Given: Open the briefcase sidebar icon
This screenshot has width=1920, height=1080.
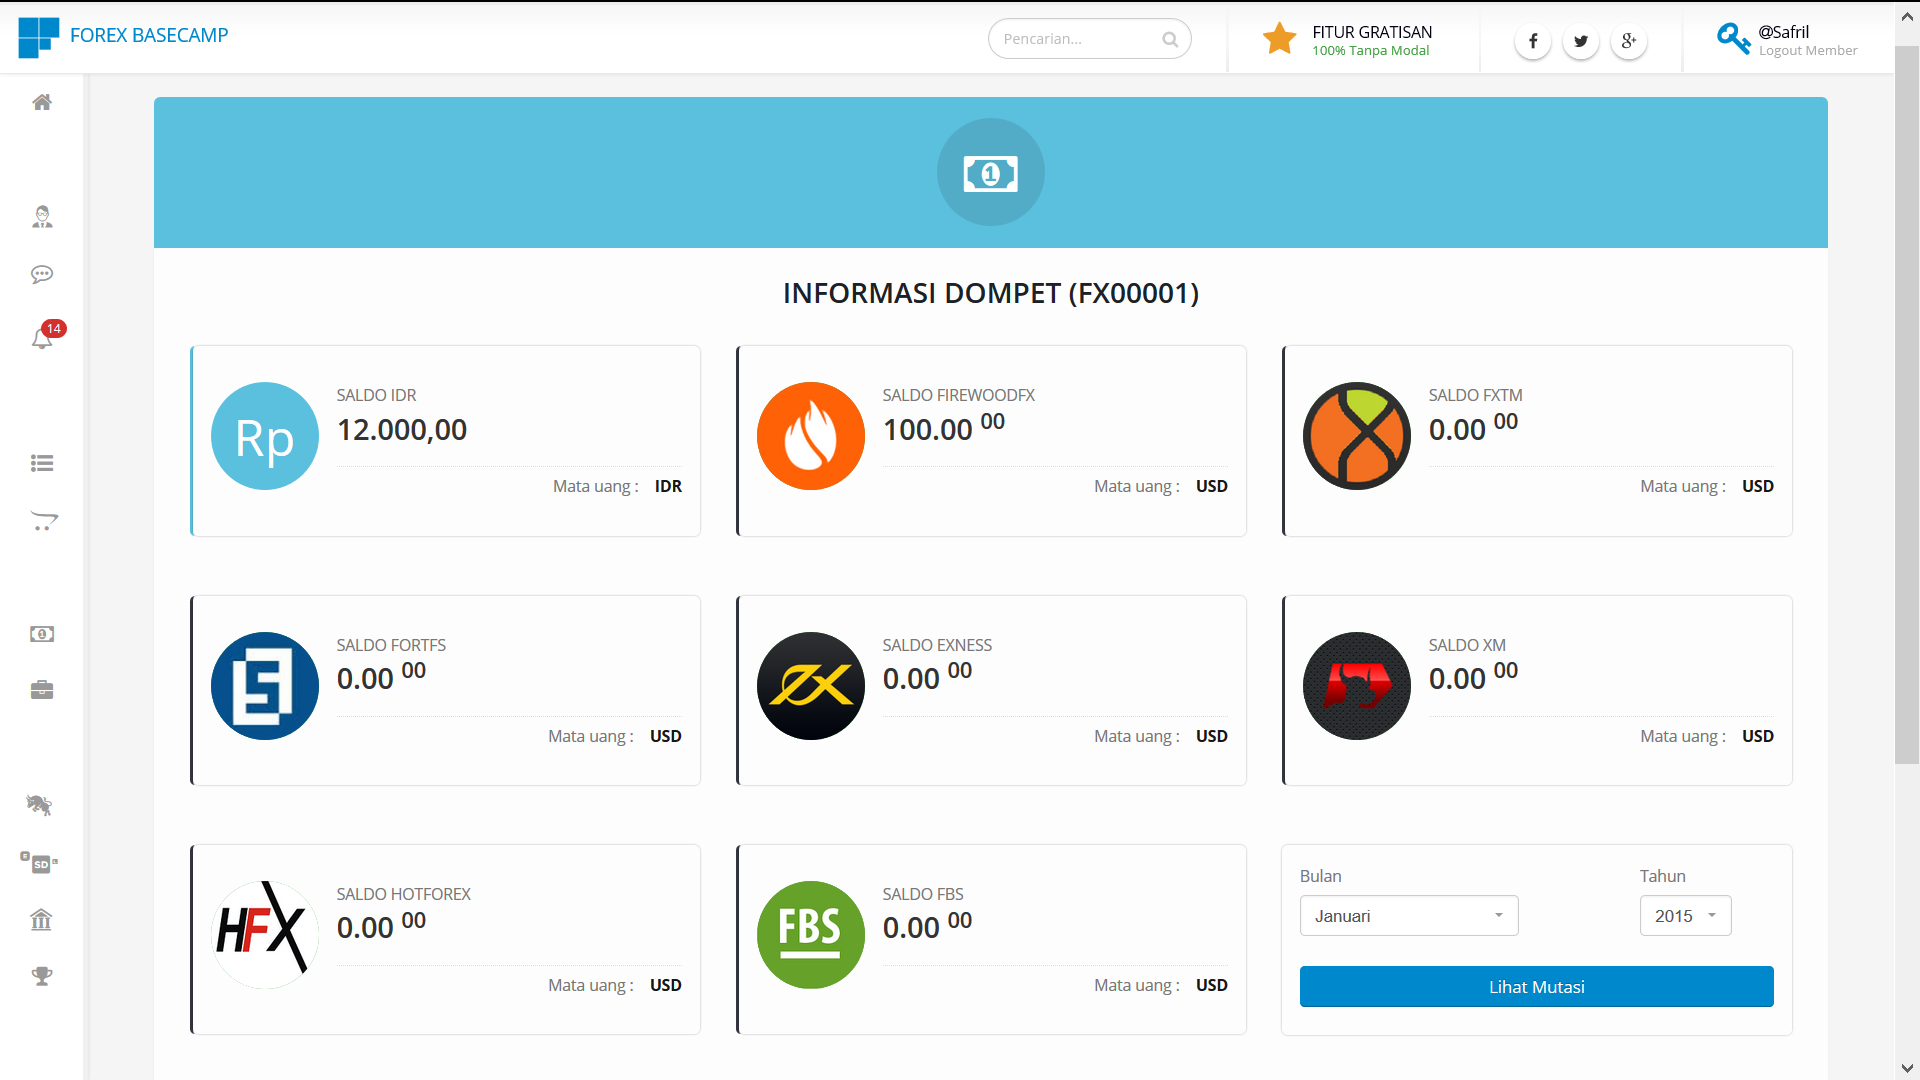Looking at the screenshot, I should pyautogui.click(x=42, y=690).
